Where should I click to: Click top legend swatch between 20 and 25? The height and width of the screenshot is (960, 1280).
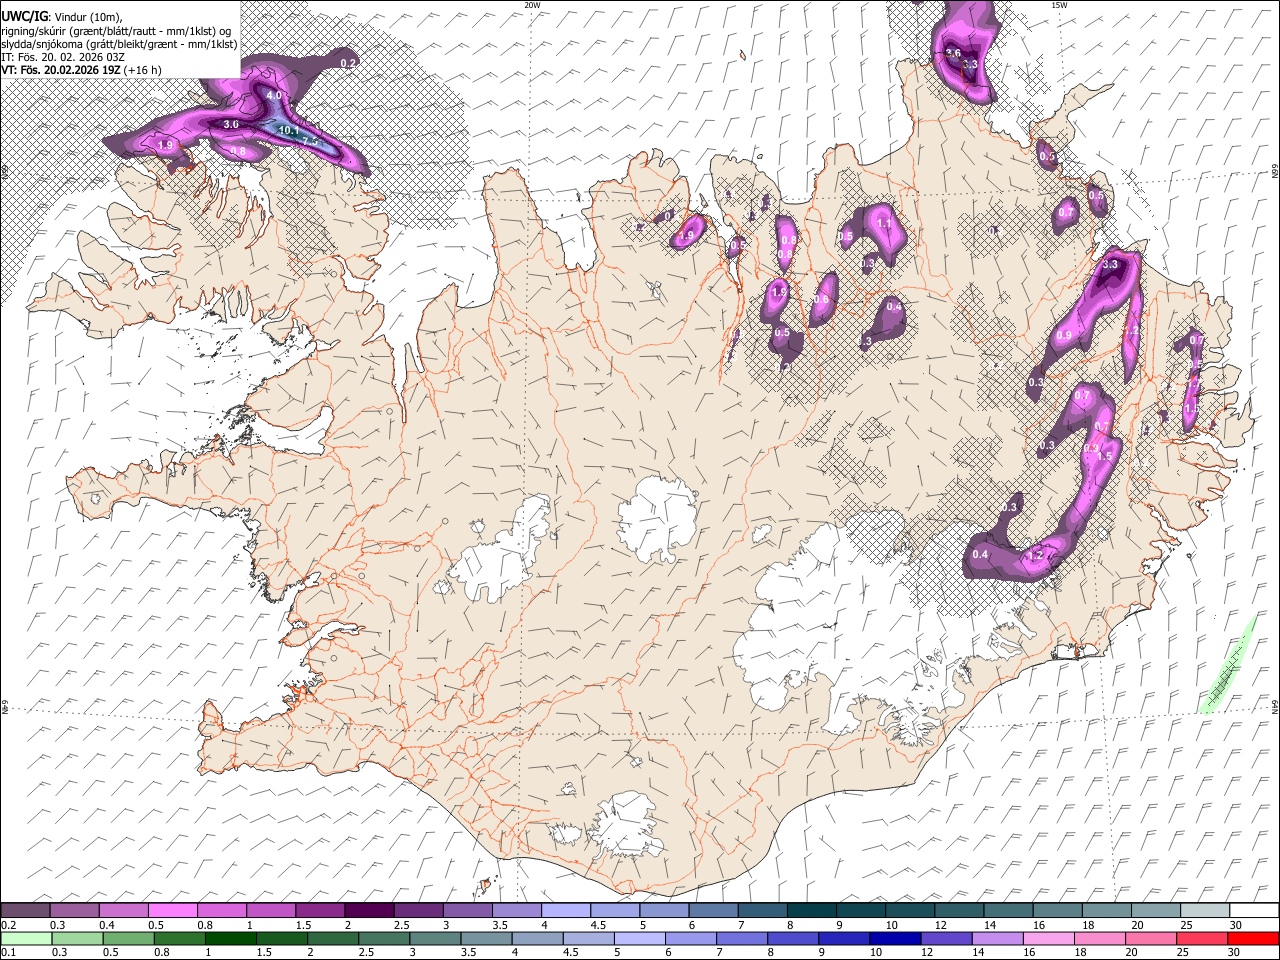1156,911
